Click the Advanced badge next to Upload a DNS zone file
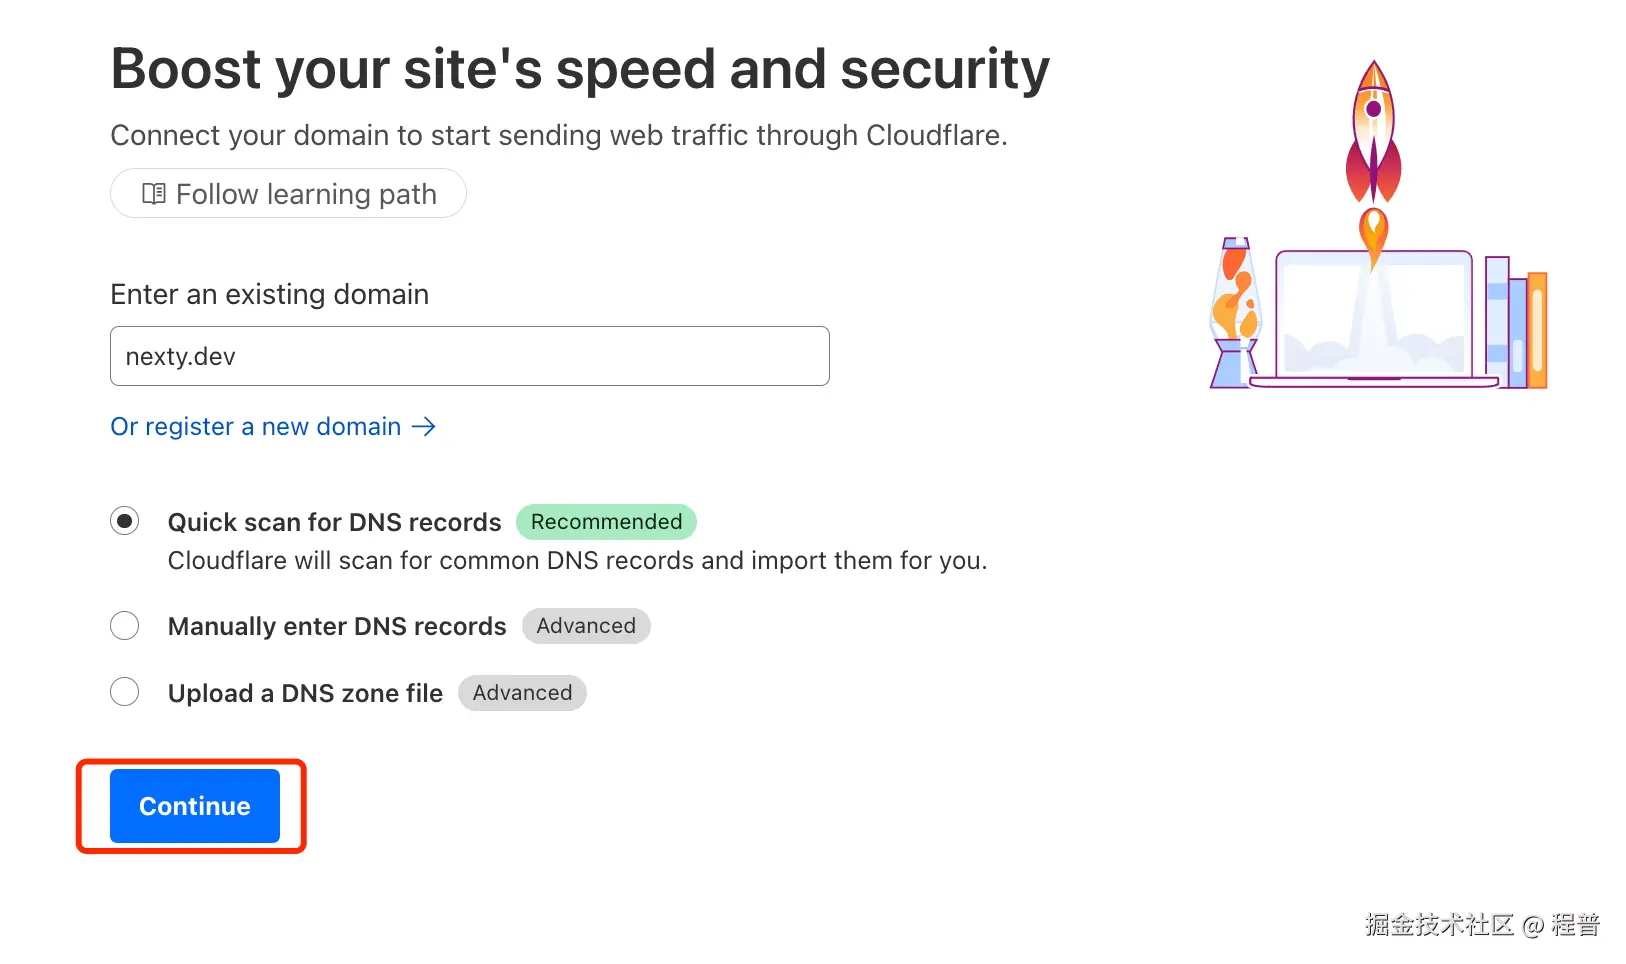This screenshot has width=1626, height=964. tap(522, 692)
